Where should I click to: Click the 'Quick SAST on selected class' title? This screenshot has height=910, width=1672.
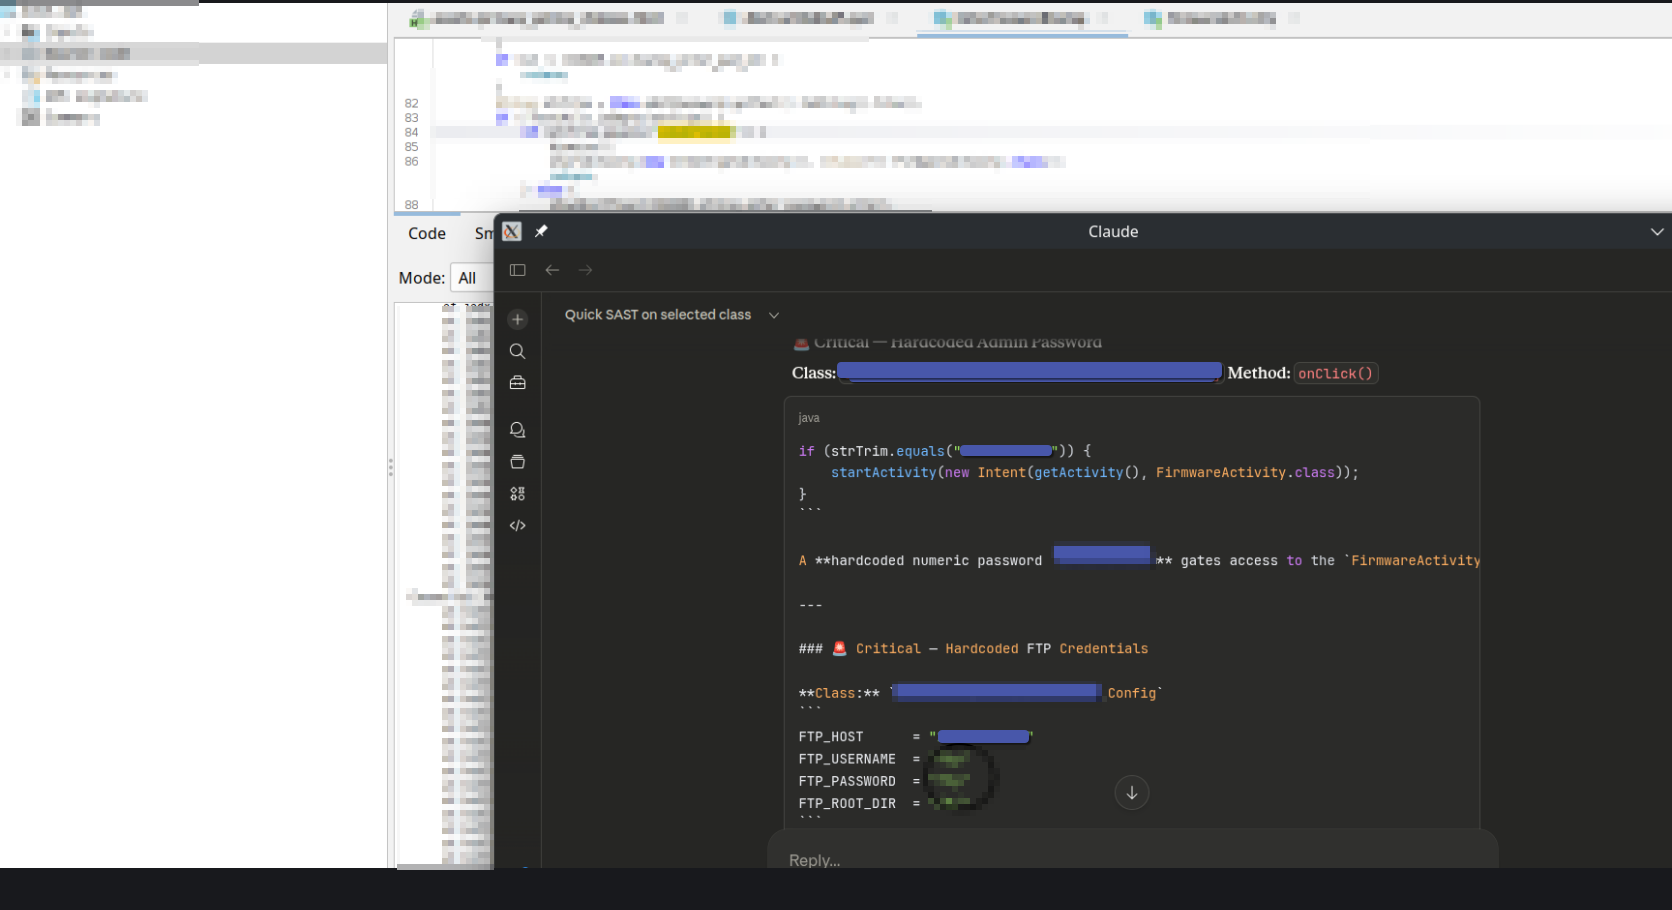[658, 315]
